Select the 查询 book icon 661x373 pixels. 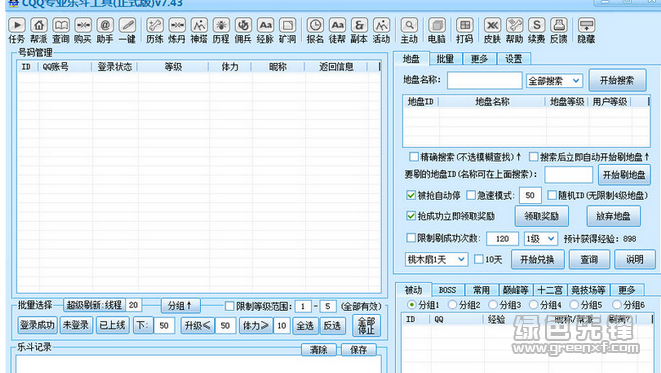(x=61, y=25)
